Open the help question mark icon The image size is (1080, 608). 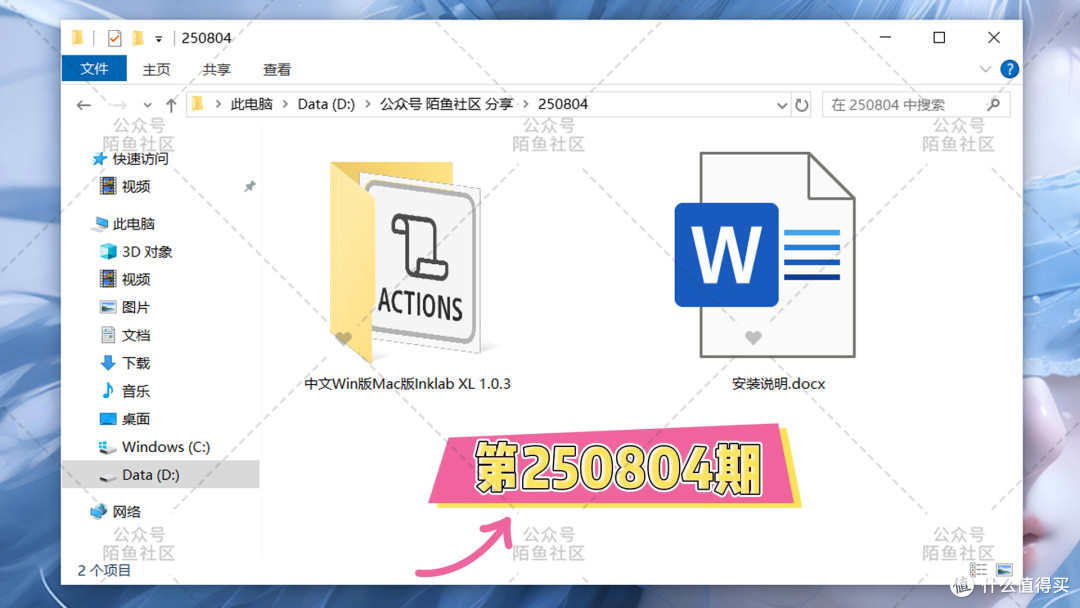[x=1009, y=69]
